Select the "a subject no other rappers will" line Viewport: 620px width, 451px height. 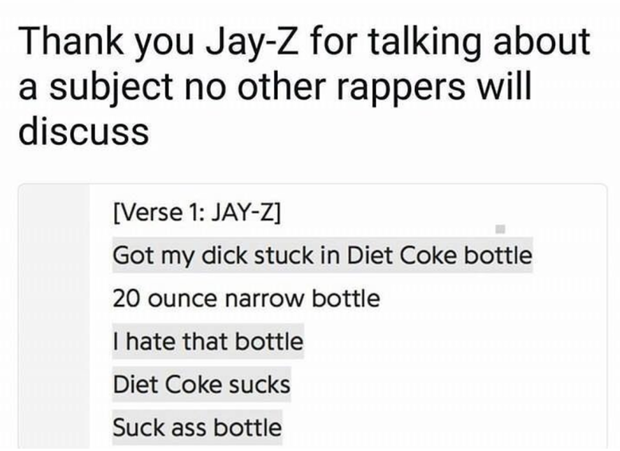(275, 88)
